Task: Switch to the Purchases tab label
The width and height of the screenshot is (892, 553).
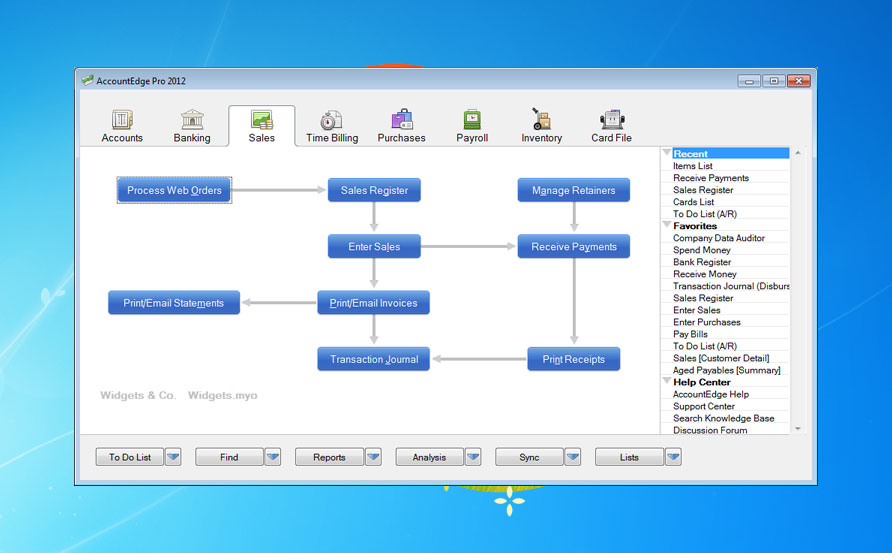Action: tap(402, 138)
